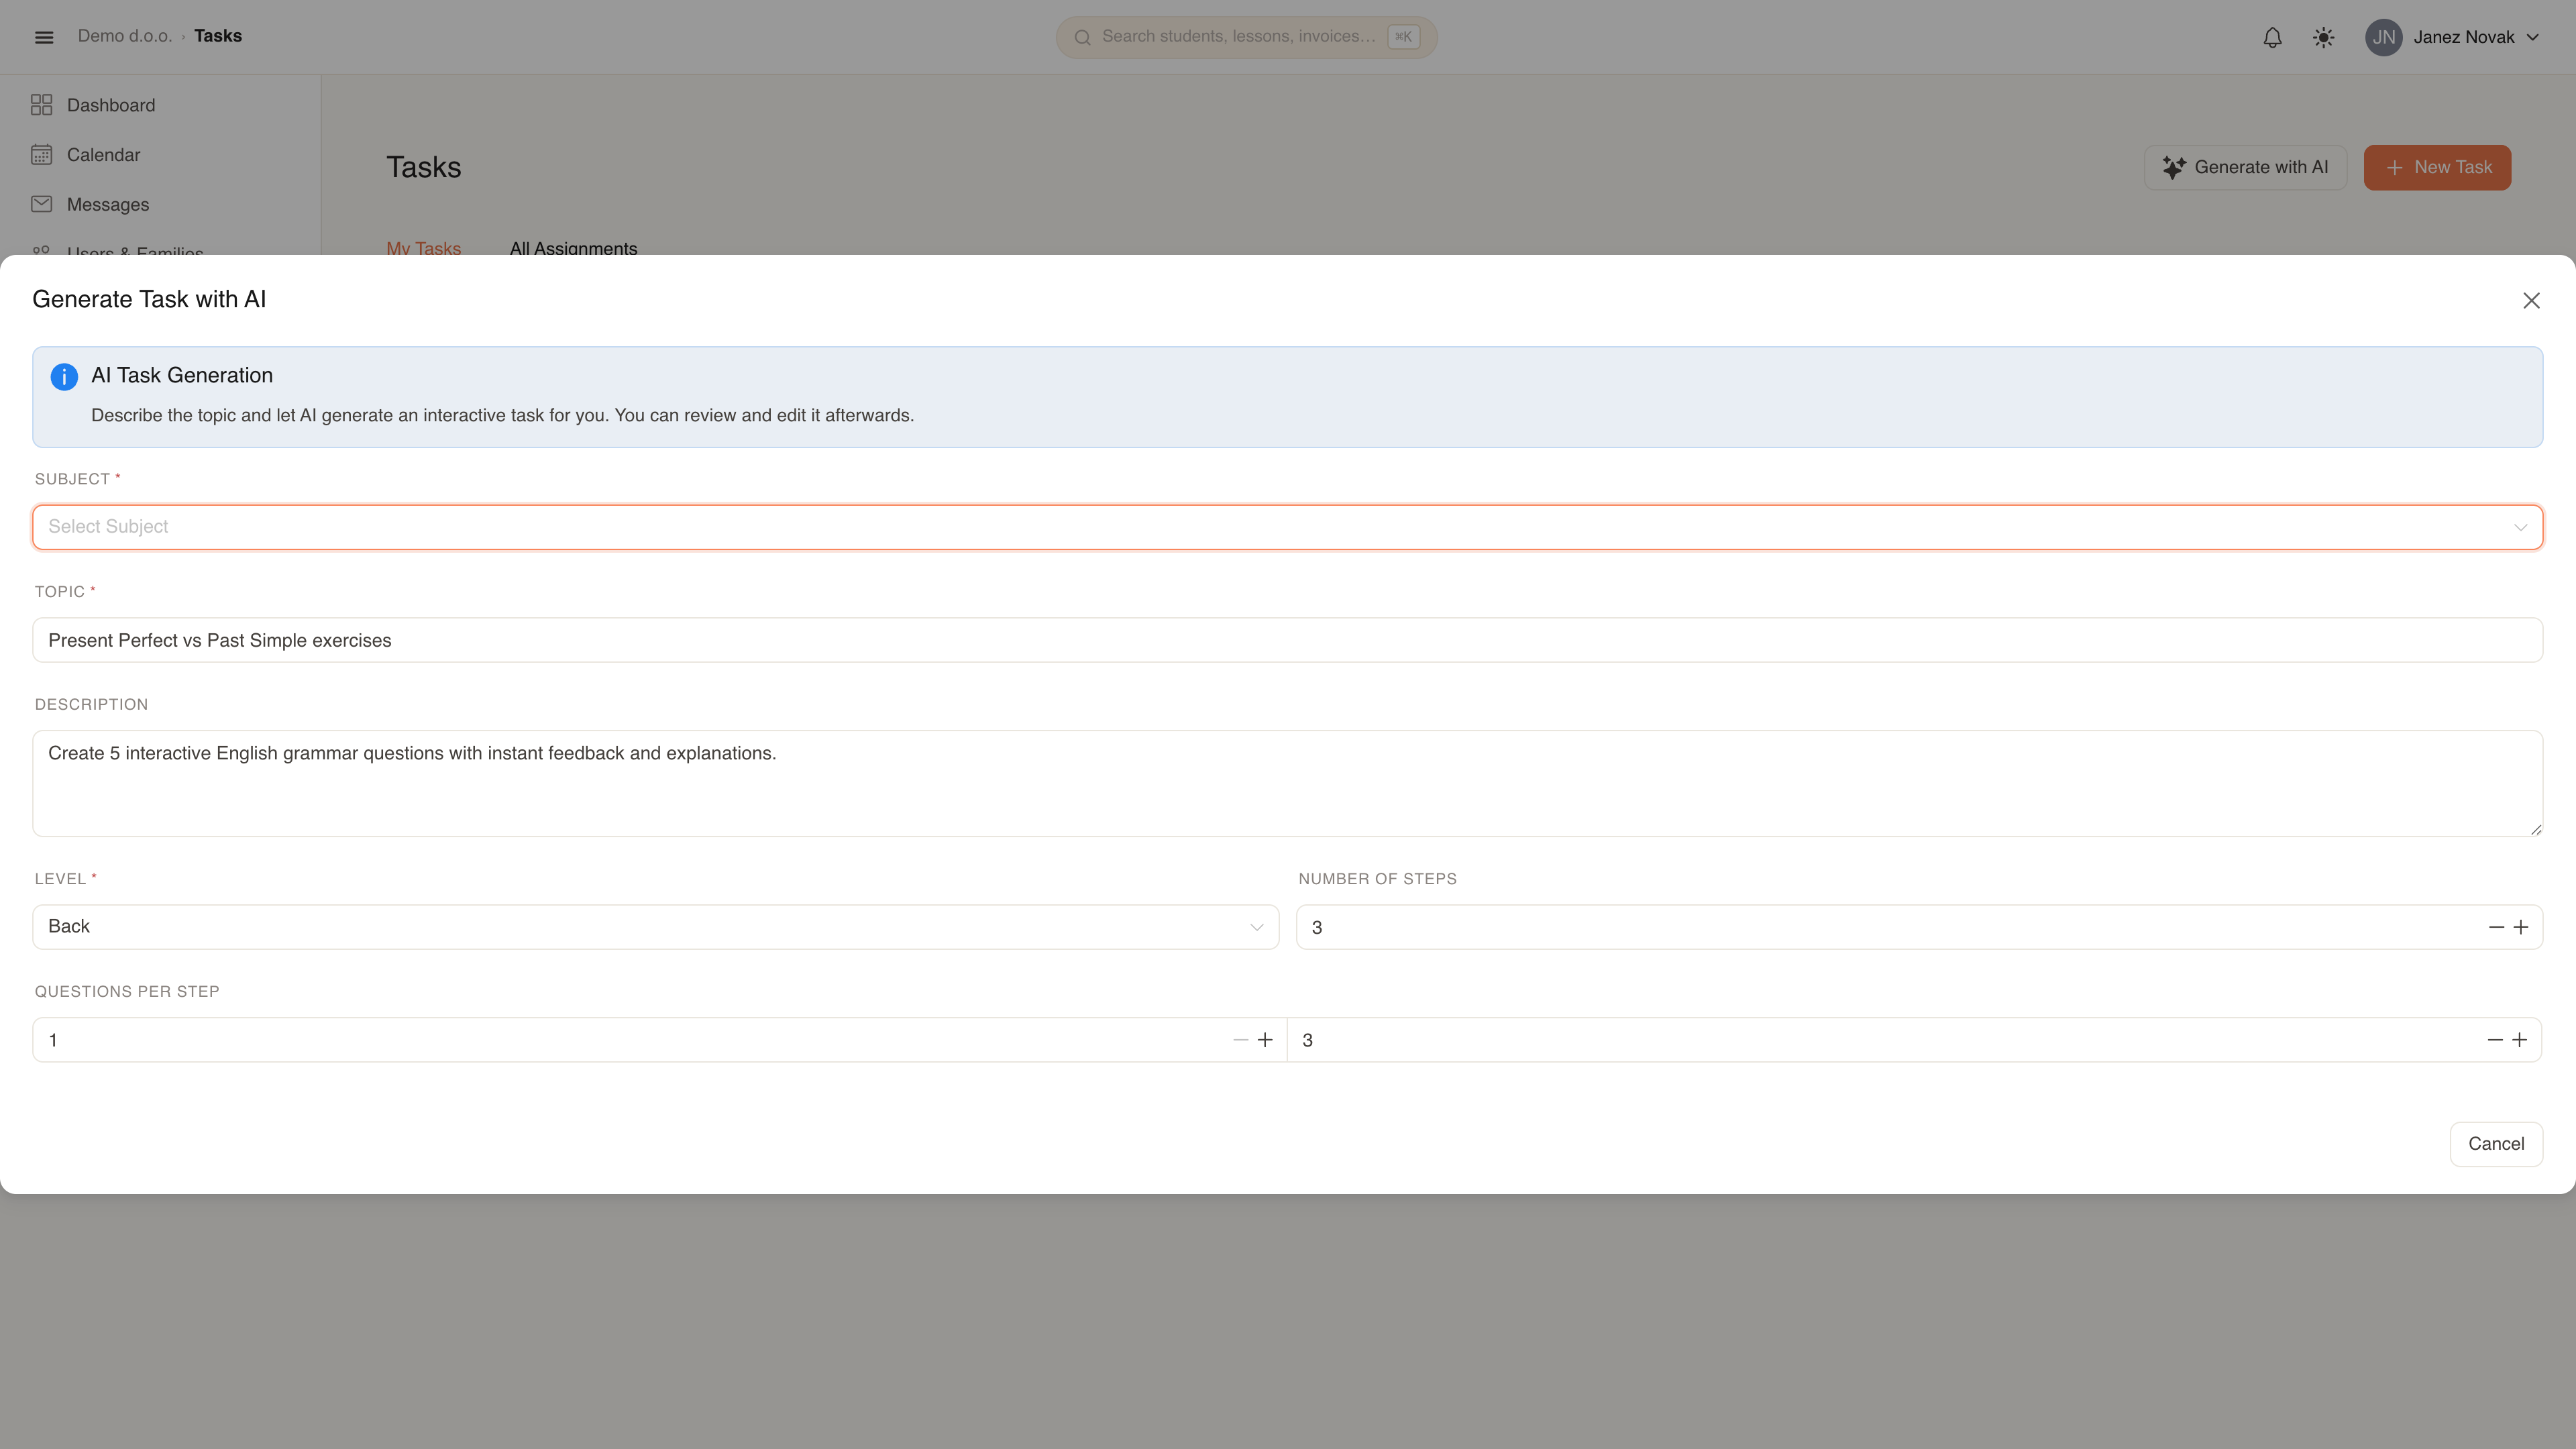Click the Subject dropdown chevron
The width and height of the screenshot is (2576, 1449).
2520,528
